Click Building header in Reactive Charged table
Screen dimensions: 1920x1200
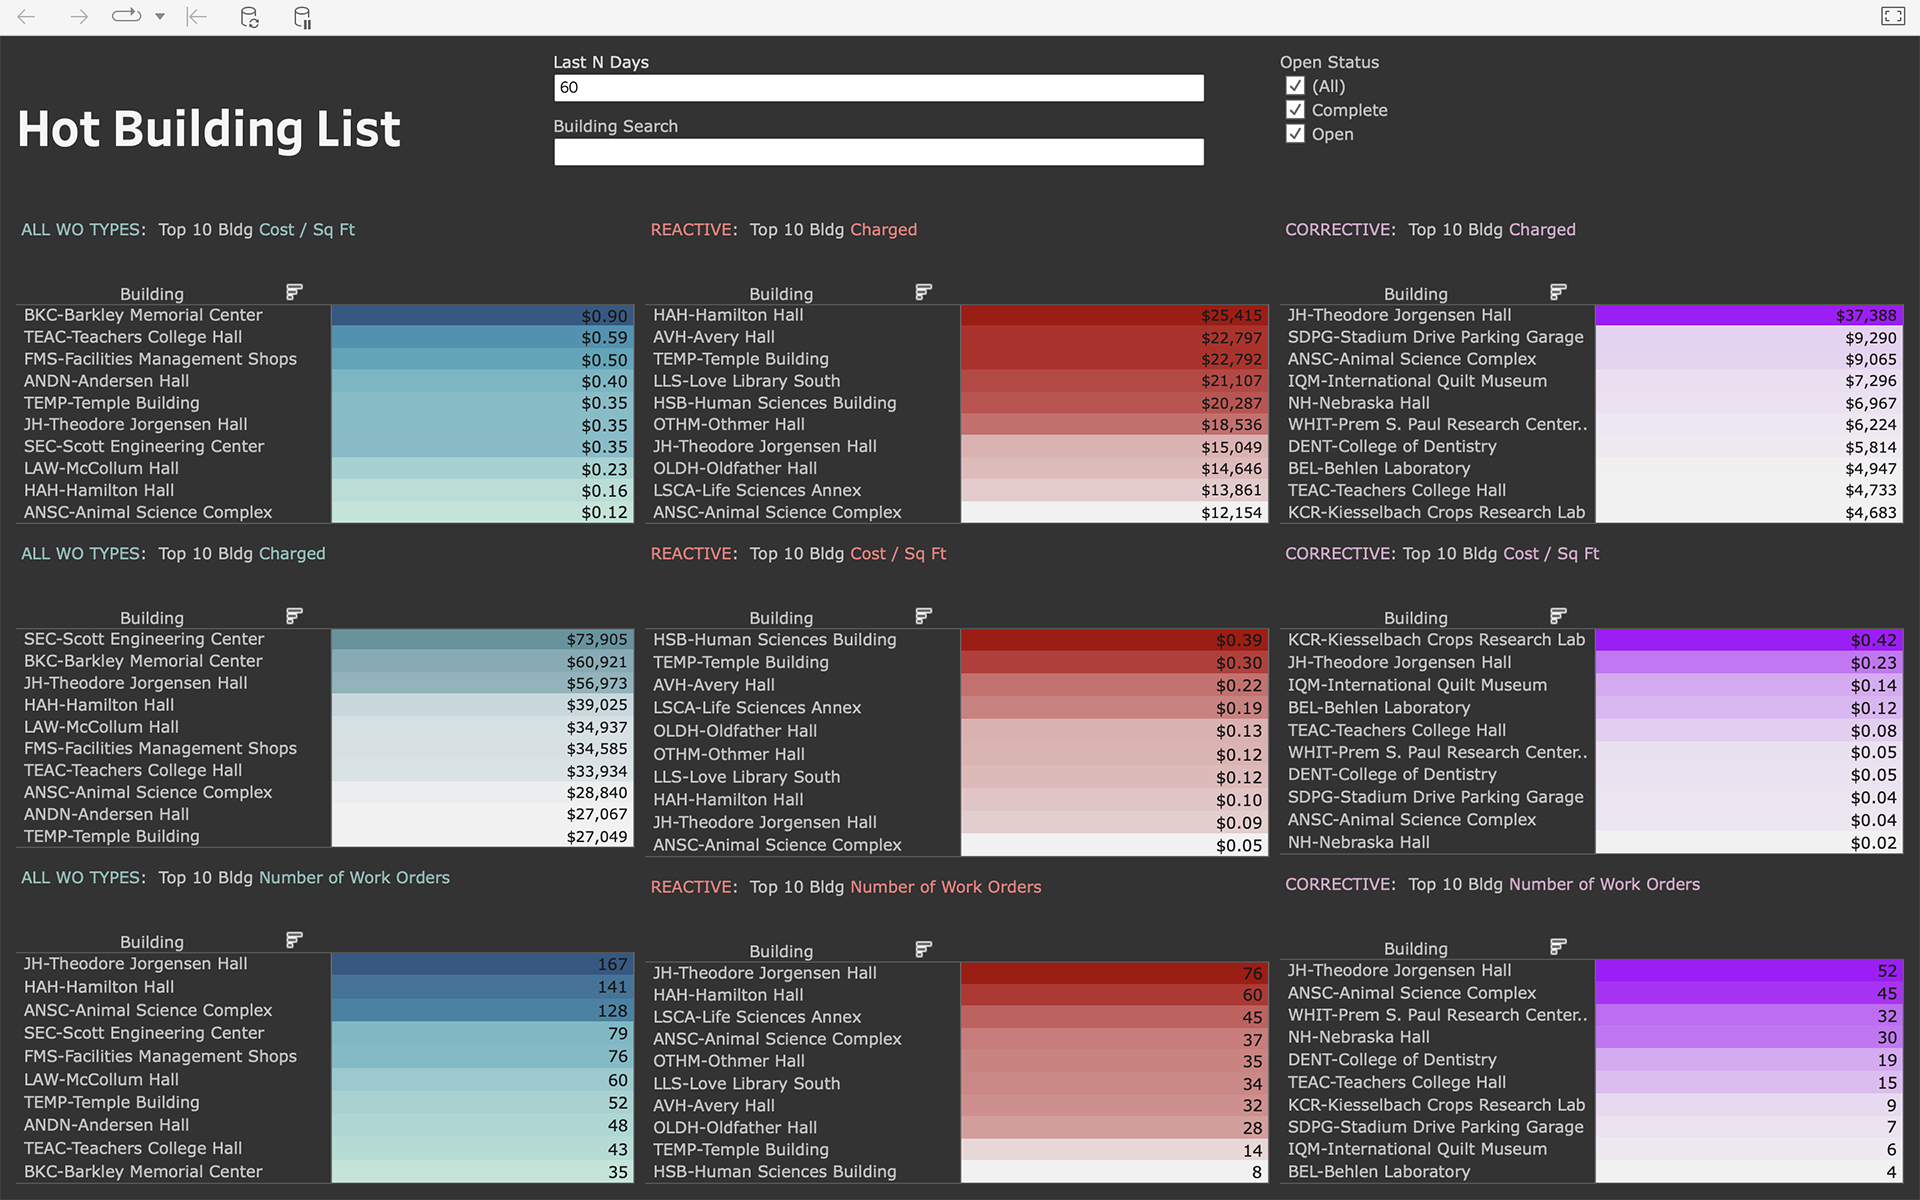780,294
